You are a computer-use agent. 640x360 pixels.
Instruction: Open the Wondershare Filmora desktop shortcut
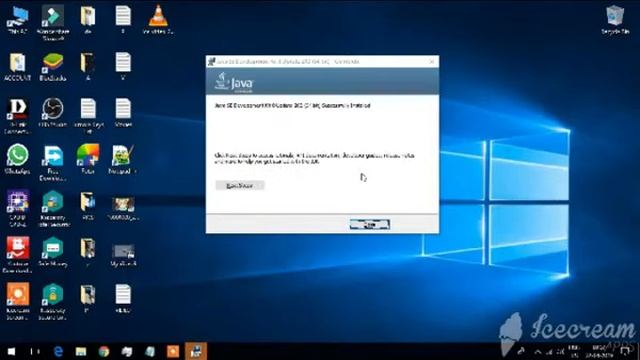(x=53, y=22)
